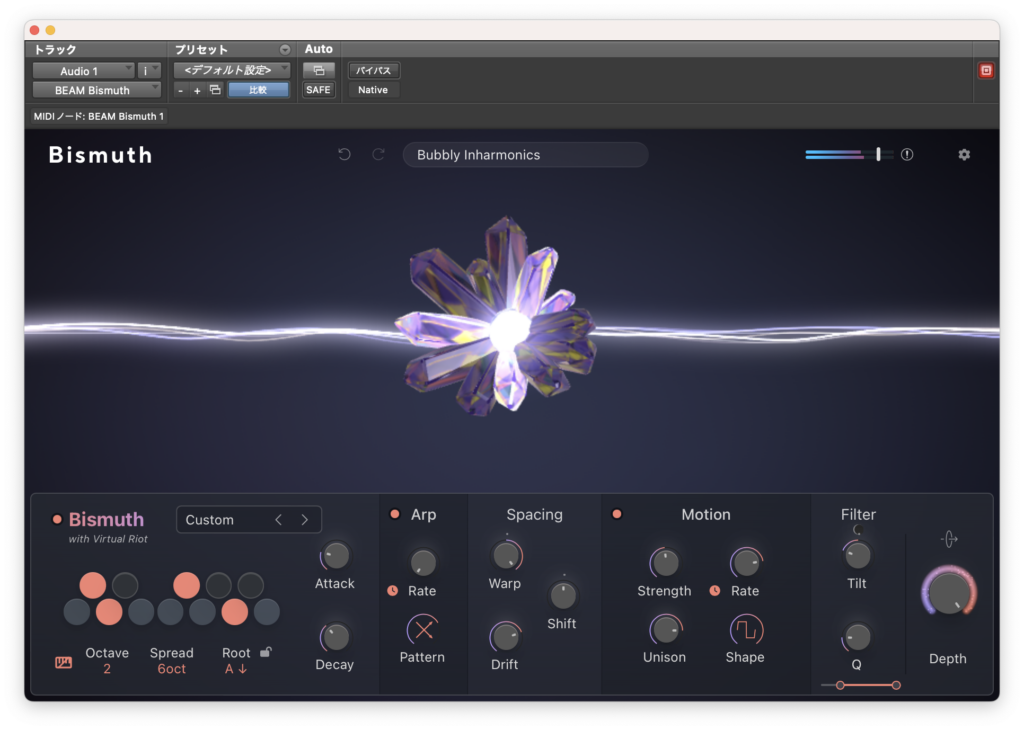
Task: Open the insert position 'i' selector
Action: (150, 71)
